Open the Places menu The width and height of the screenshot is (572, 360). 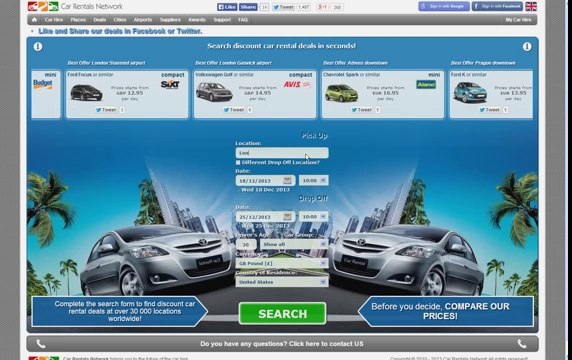(x=78, y=20)
